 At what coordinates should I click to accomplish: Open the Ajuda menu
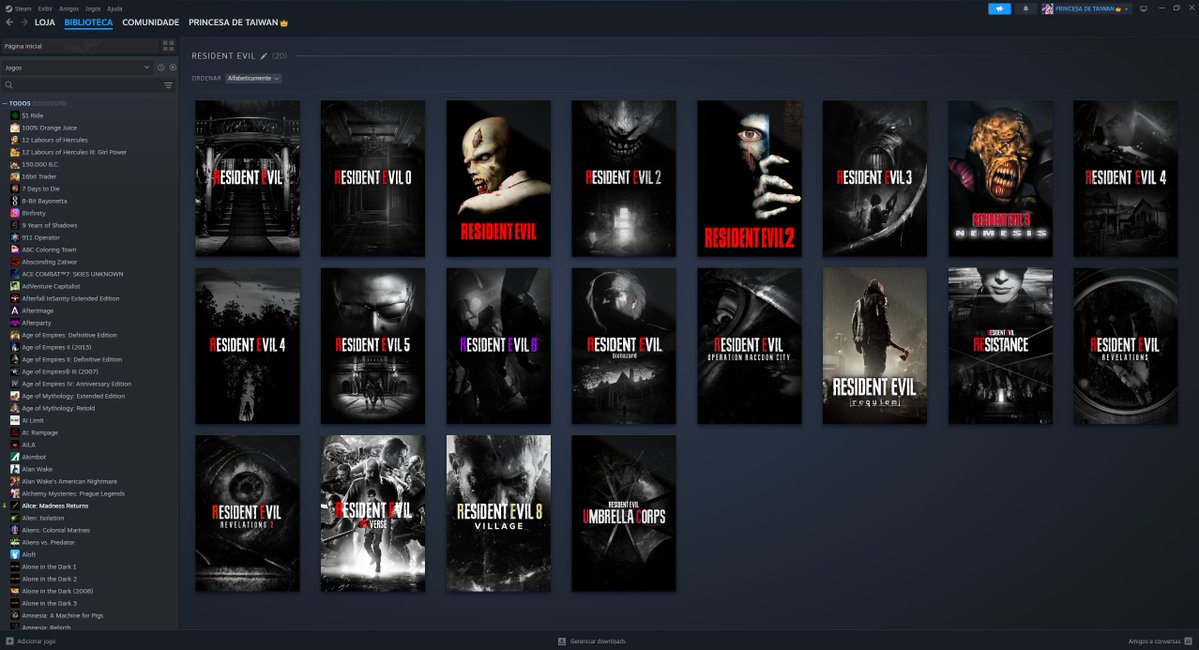115,8
